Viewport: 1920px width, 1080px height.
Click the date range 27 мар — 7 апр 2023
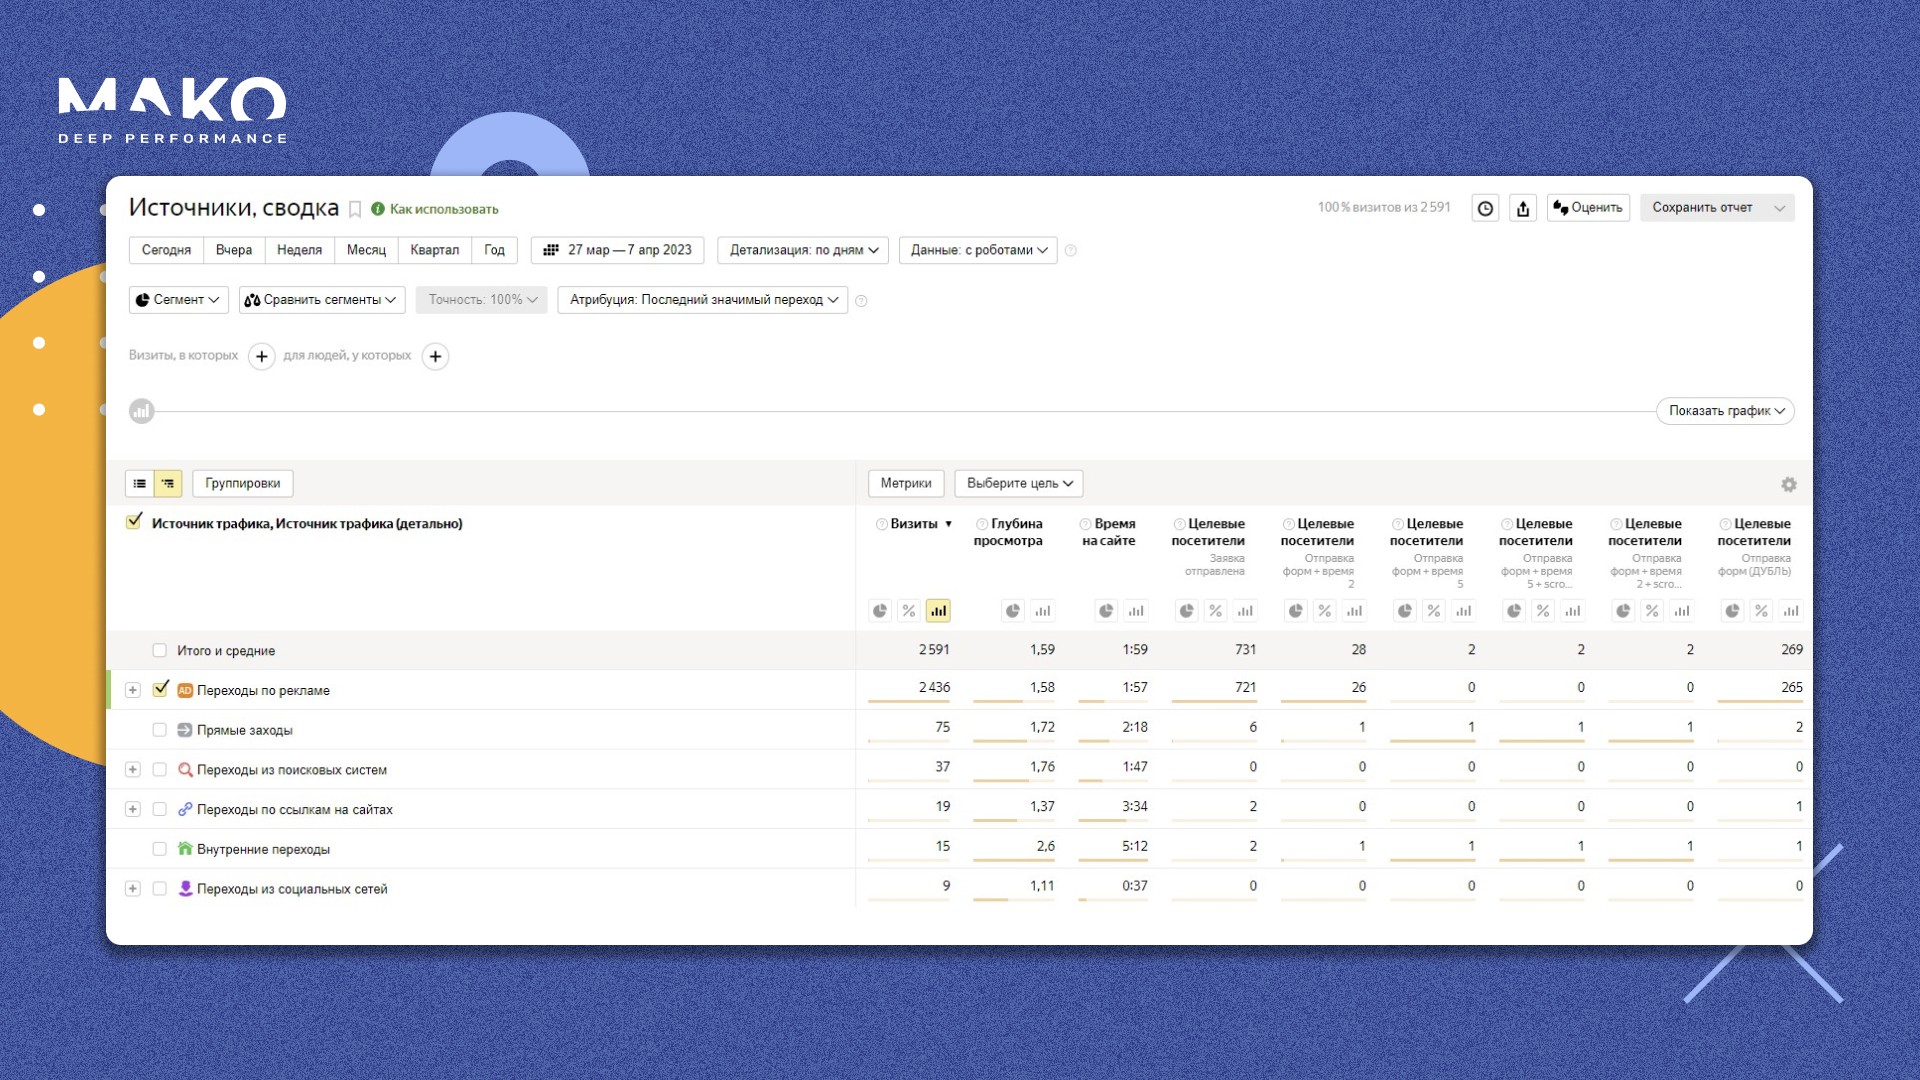coord(618,250)
